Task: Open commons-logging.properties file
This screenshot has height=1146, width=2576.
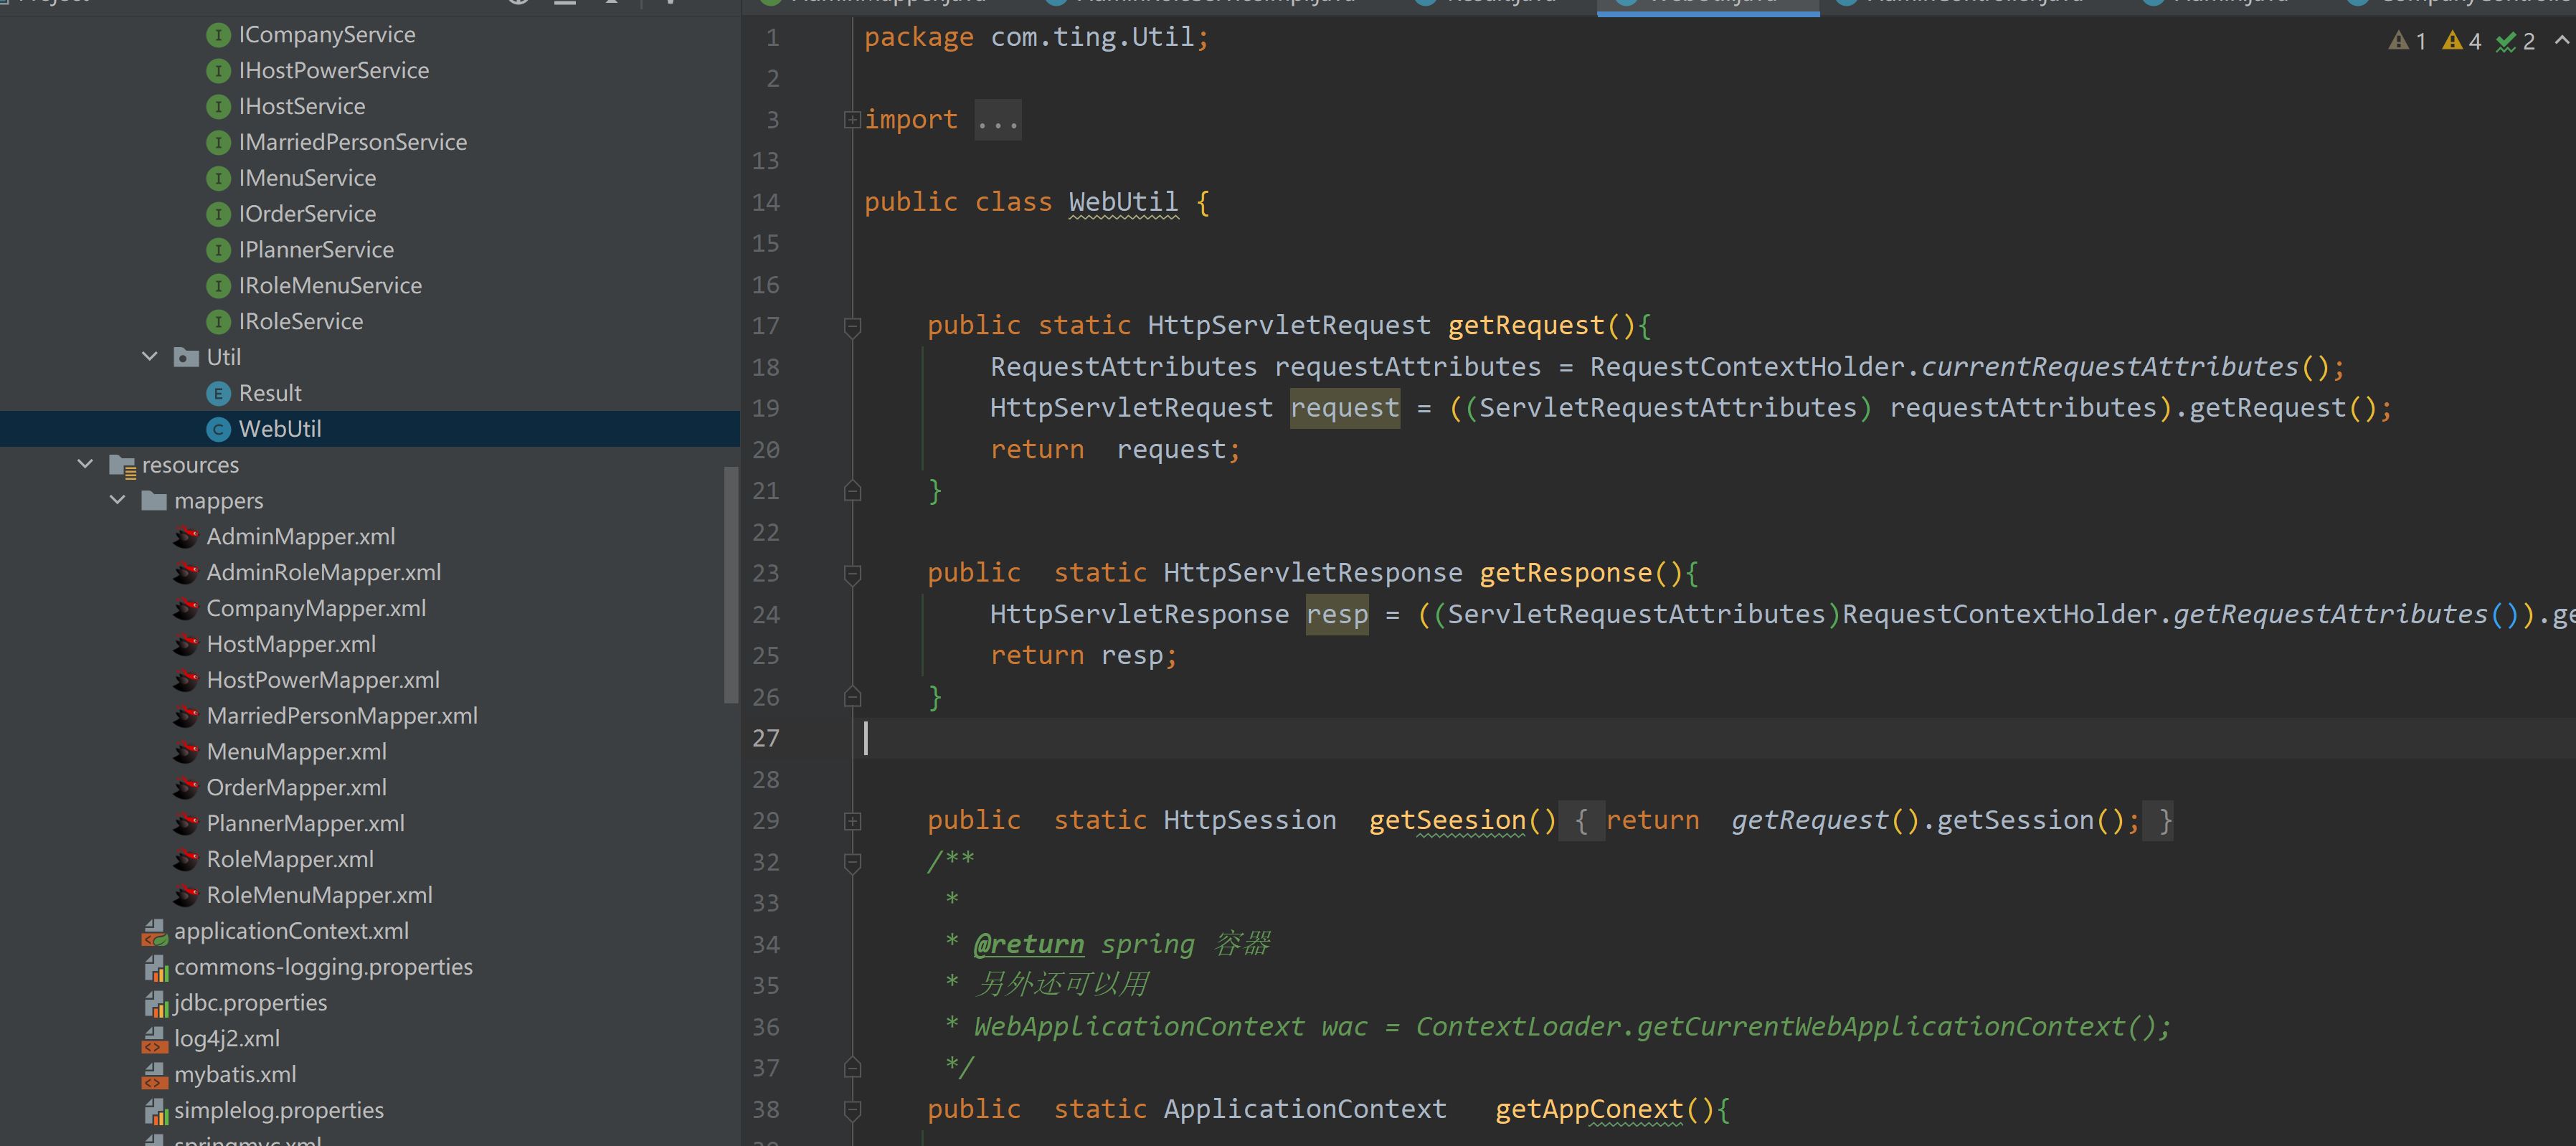Action: 323,968
